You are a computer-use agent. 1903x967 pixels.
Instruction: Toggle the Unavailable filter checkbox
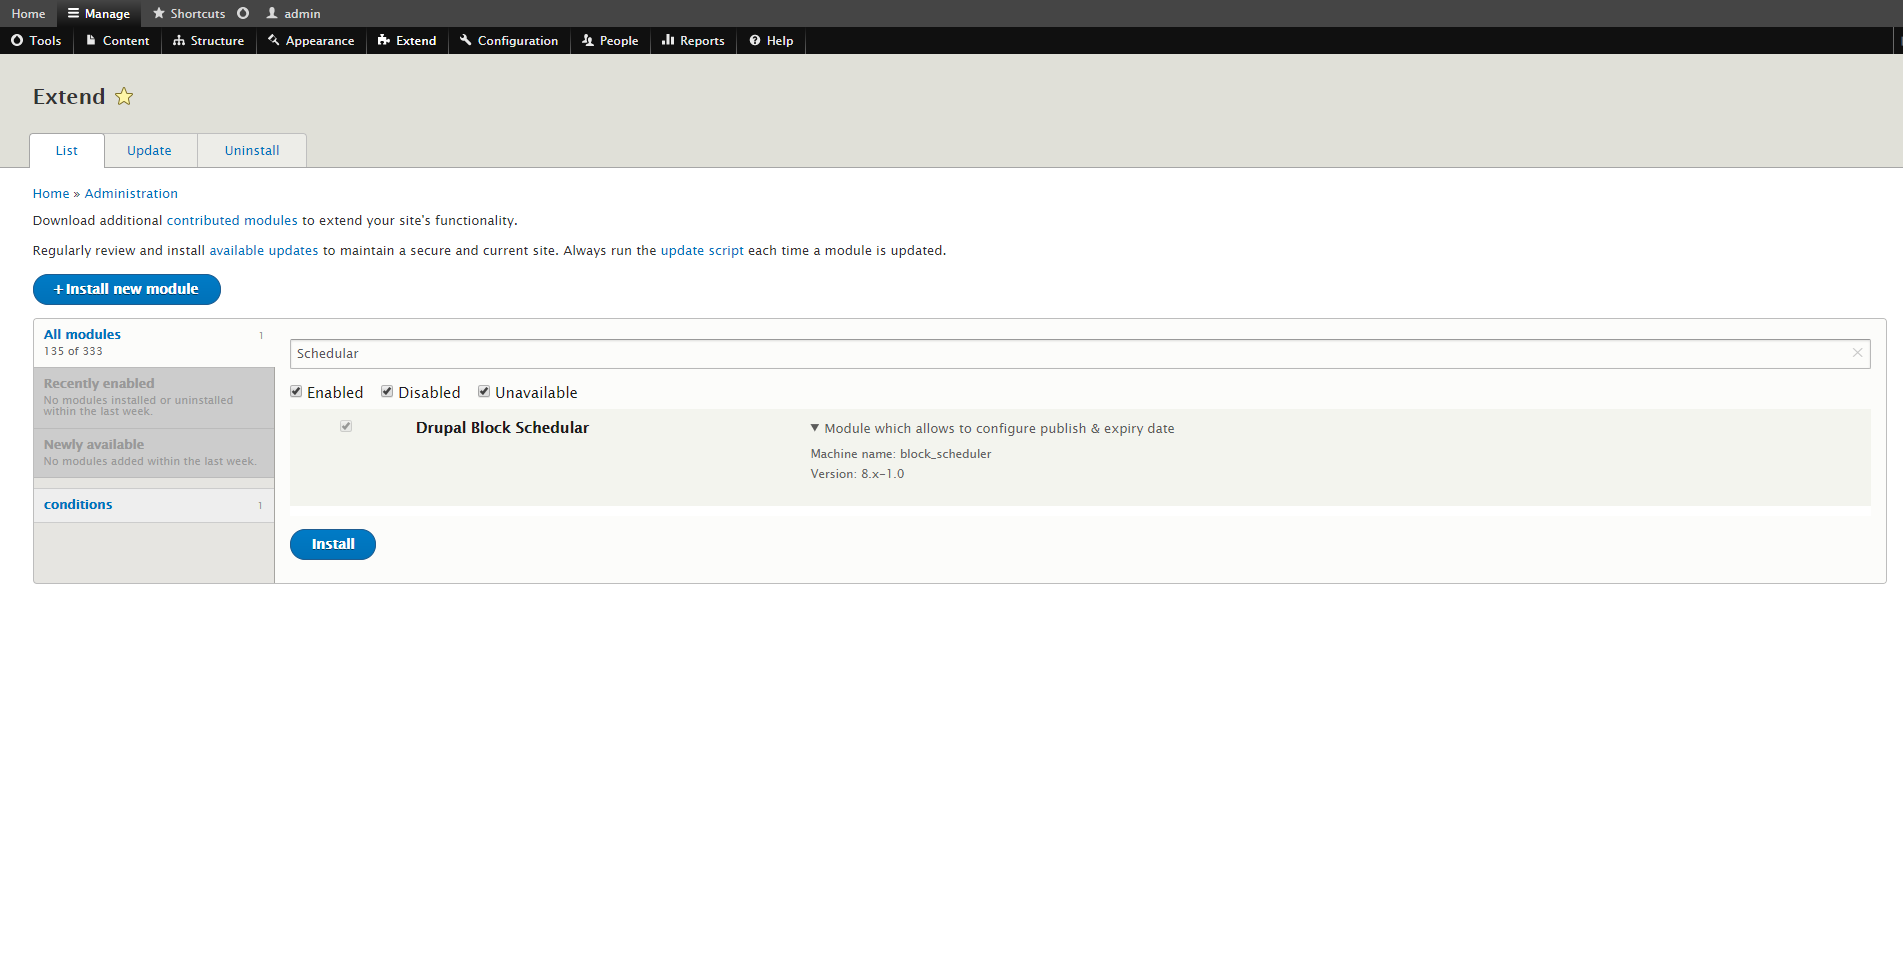[x=484, y=392]
